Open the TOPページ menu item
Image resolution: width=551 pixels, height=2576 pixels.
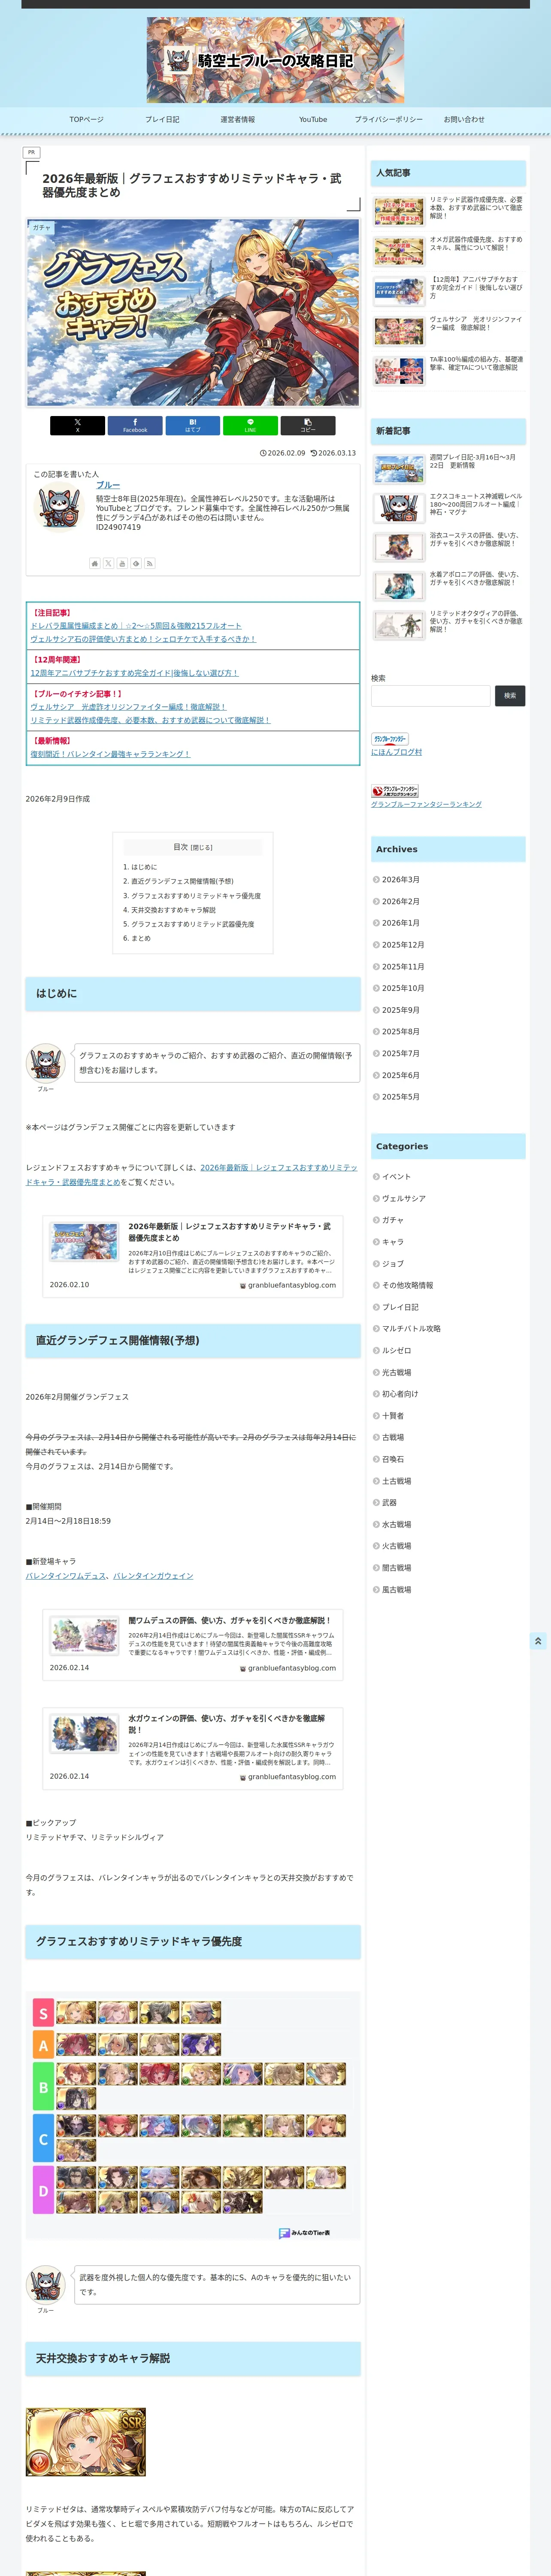86,120
